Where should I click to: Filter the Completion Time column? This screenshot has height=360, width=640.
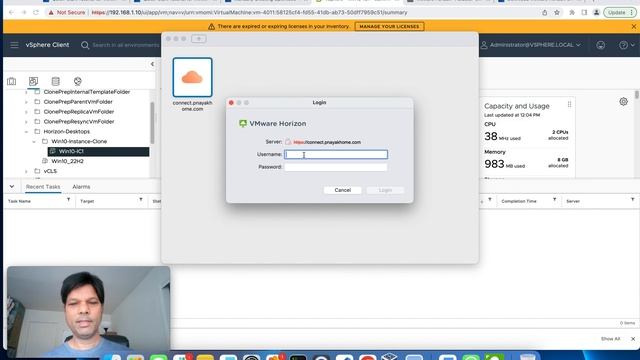pyautogui.click(x=554, y=200)
